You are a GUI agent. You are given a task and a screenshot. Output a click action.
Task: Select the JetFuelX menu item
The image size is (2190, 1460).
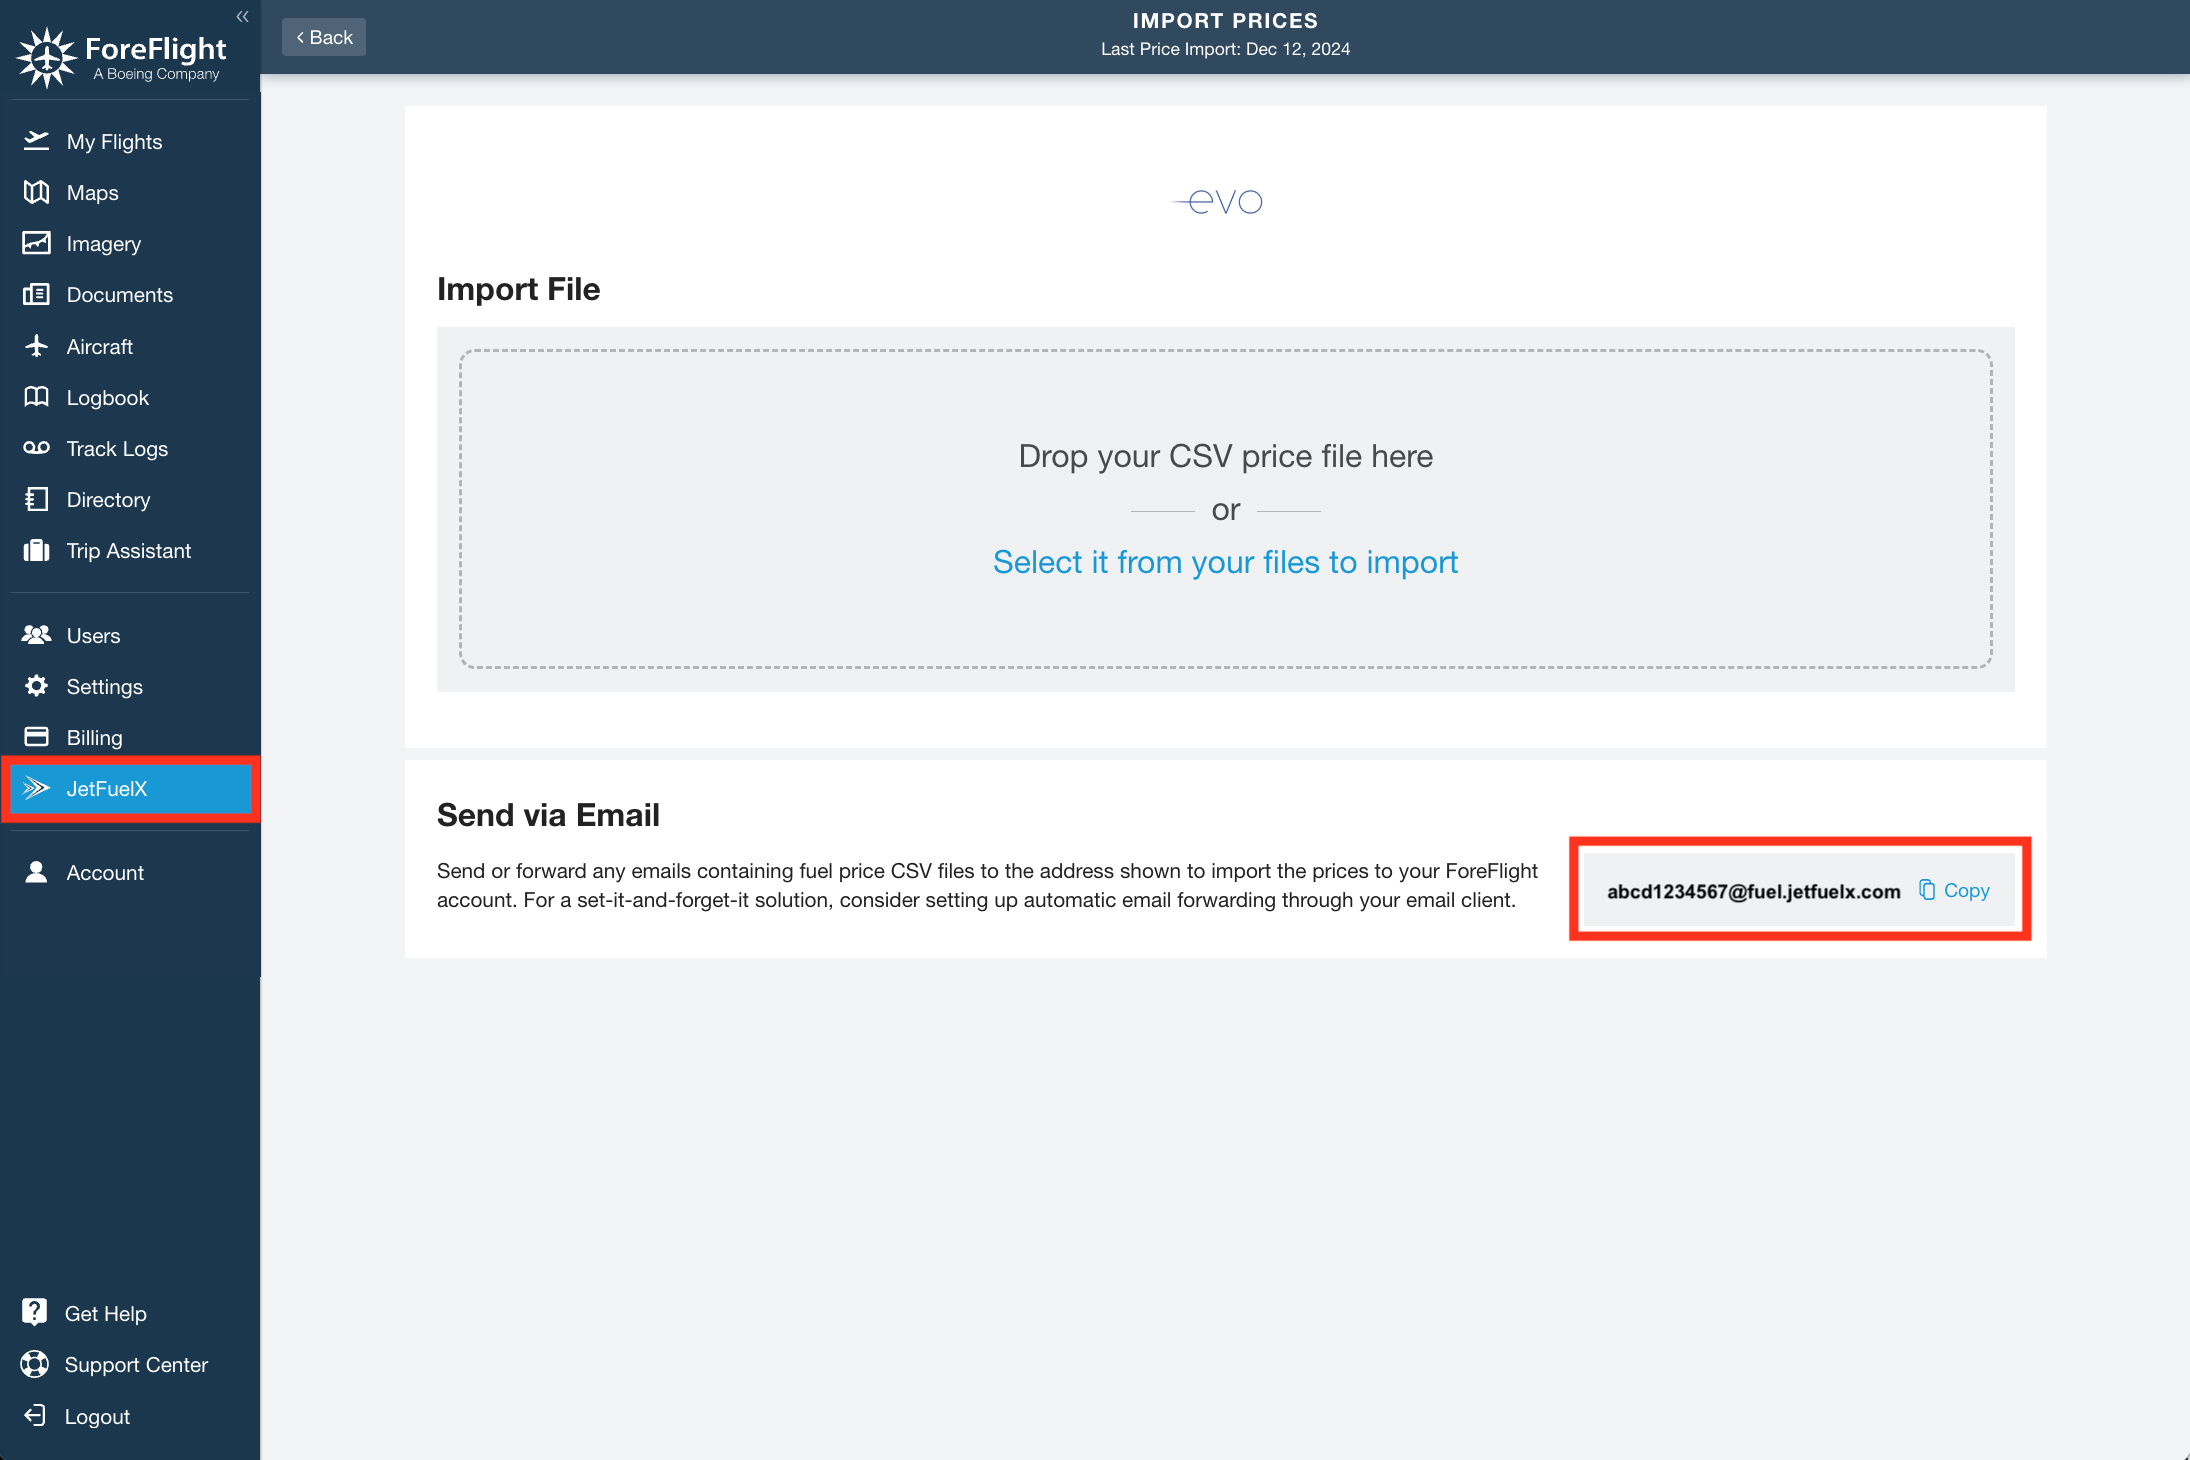pyautogui.click(x=130, y=788)
